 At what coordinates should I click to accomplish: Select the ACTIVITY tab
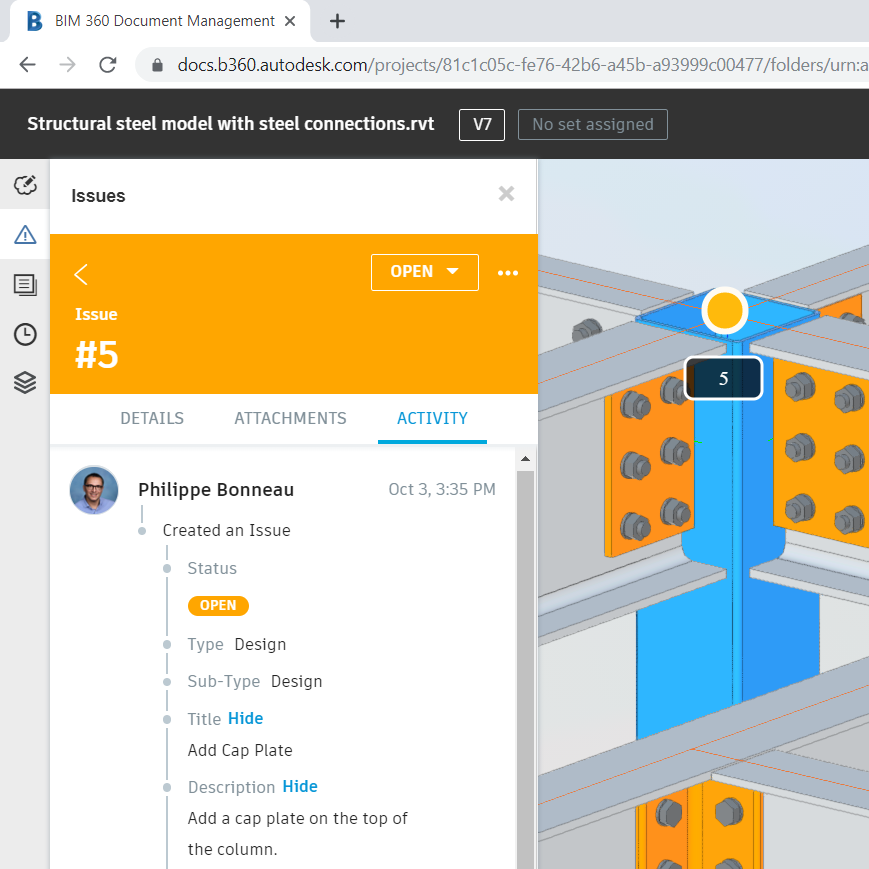[432, 418]
